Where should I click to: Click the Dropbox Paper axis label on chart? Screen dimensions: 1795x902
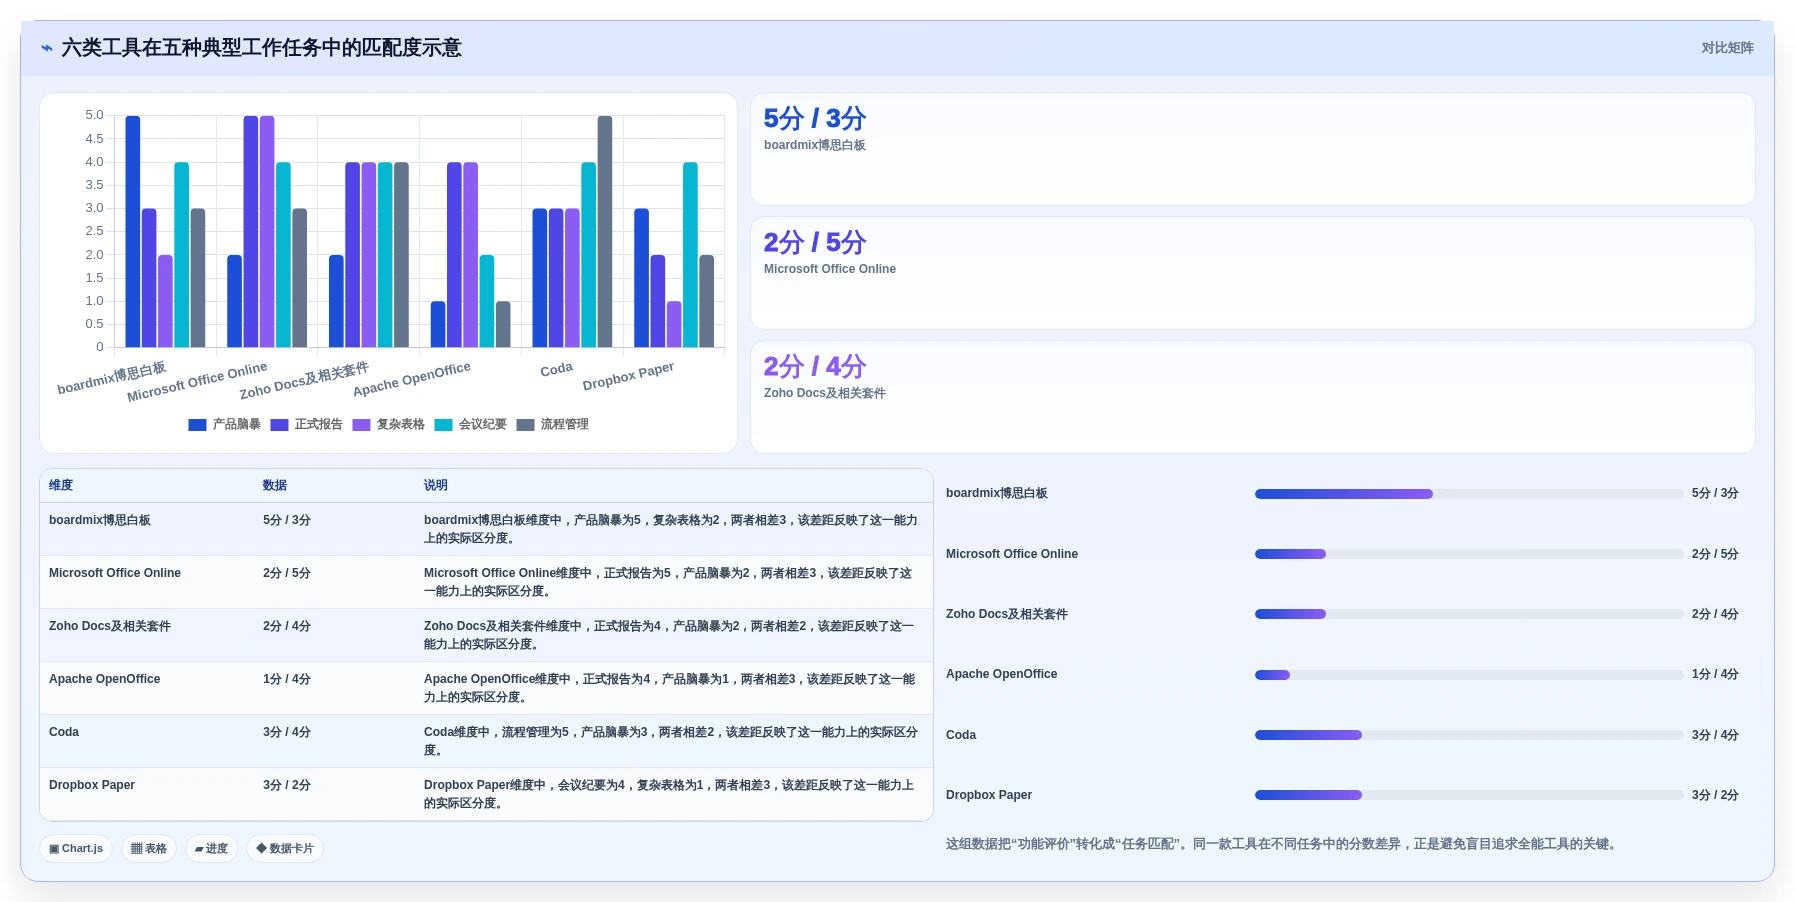click(x=628, y=376)
